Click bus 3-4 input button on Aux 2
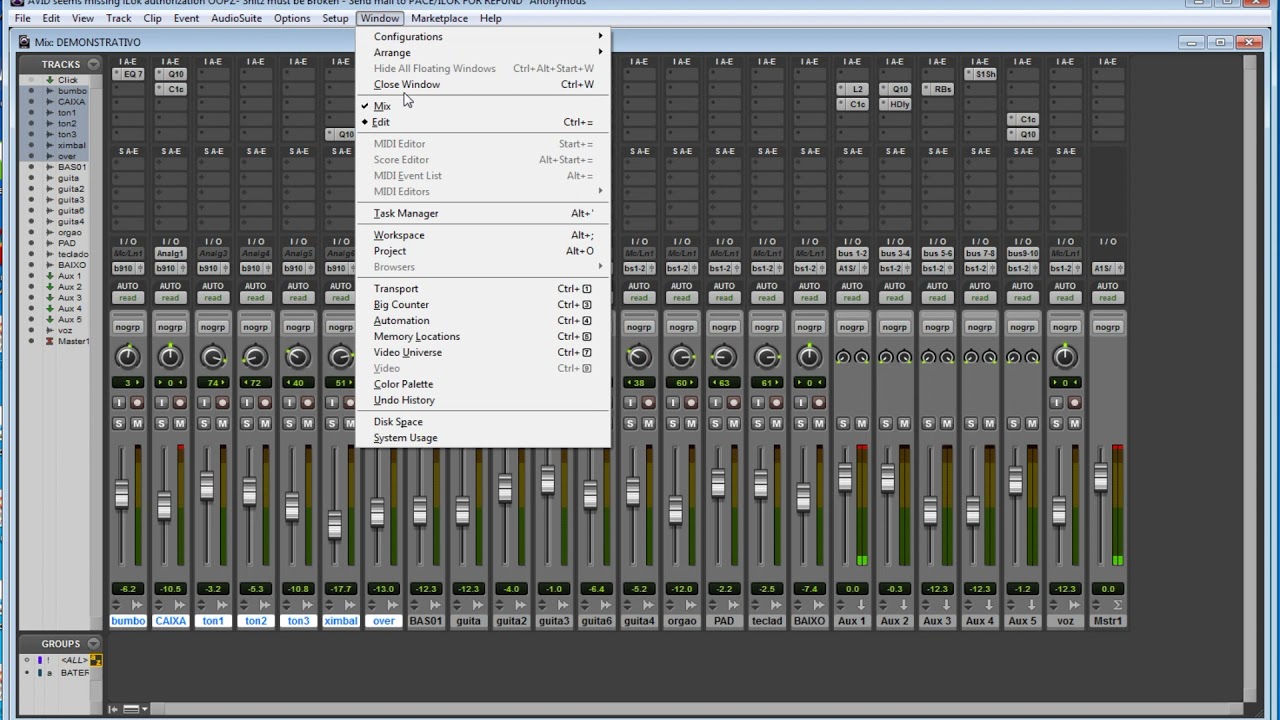Image resolution: width=1280 pixels, height=720 pixels. tap(895, 254)
